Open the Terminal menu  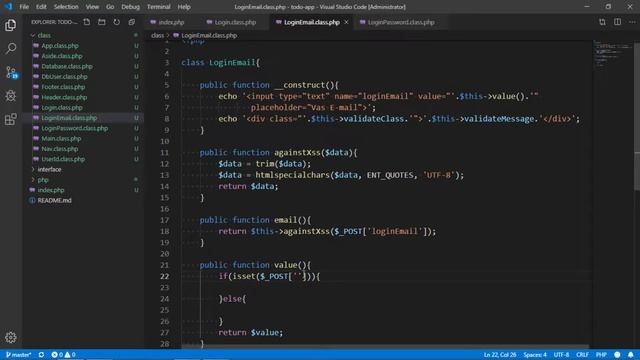click(x=158, y=7)
